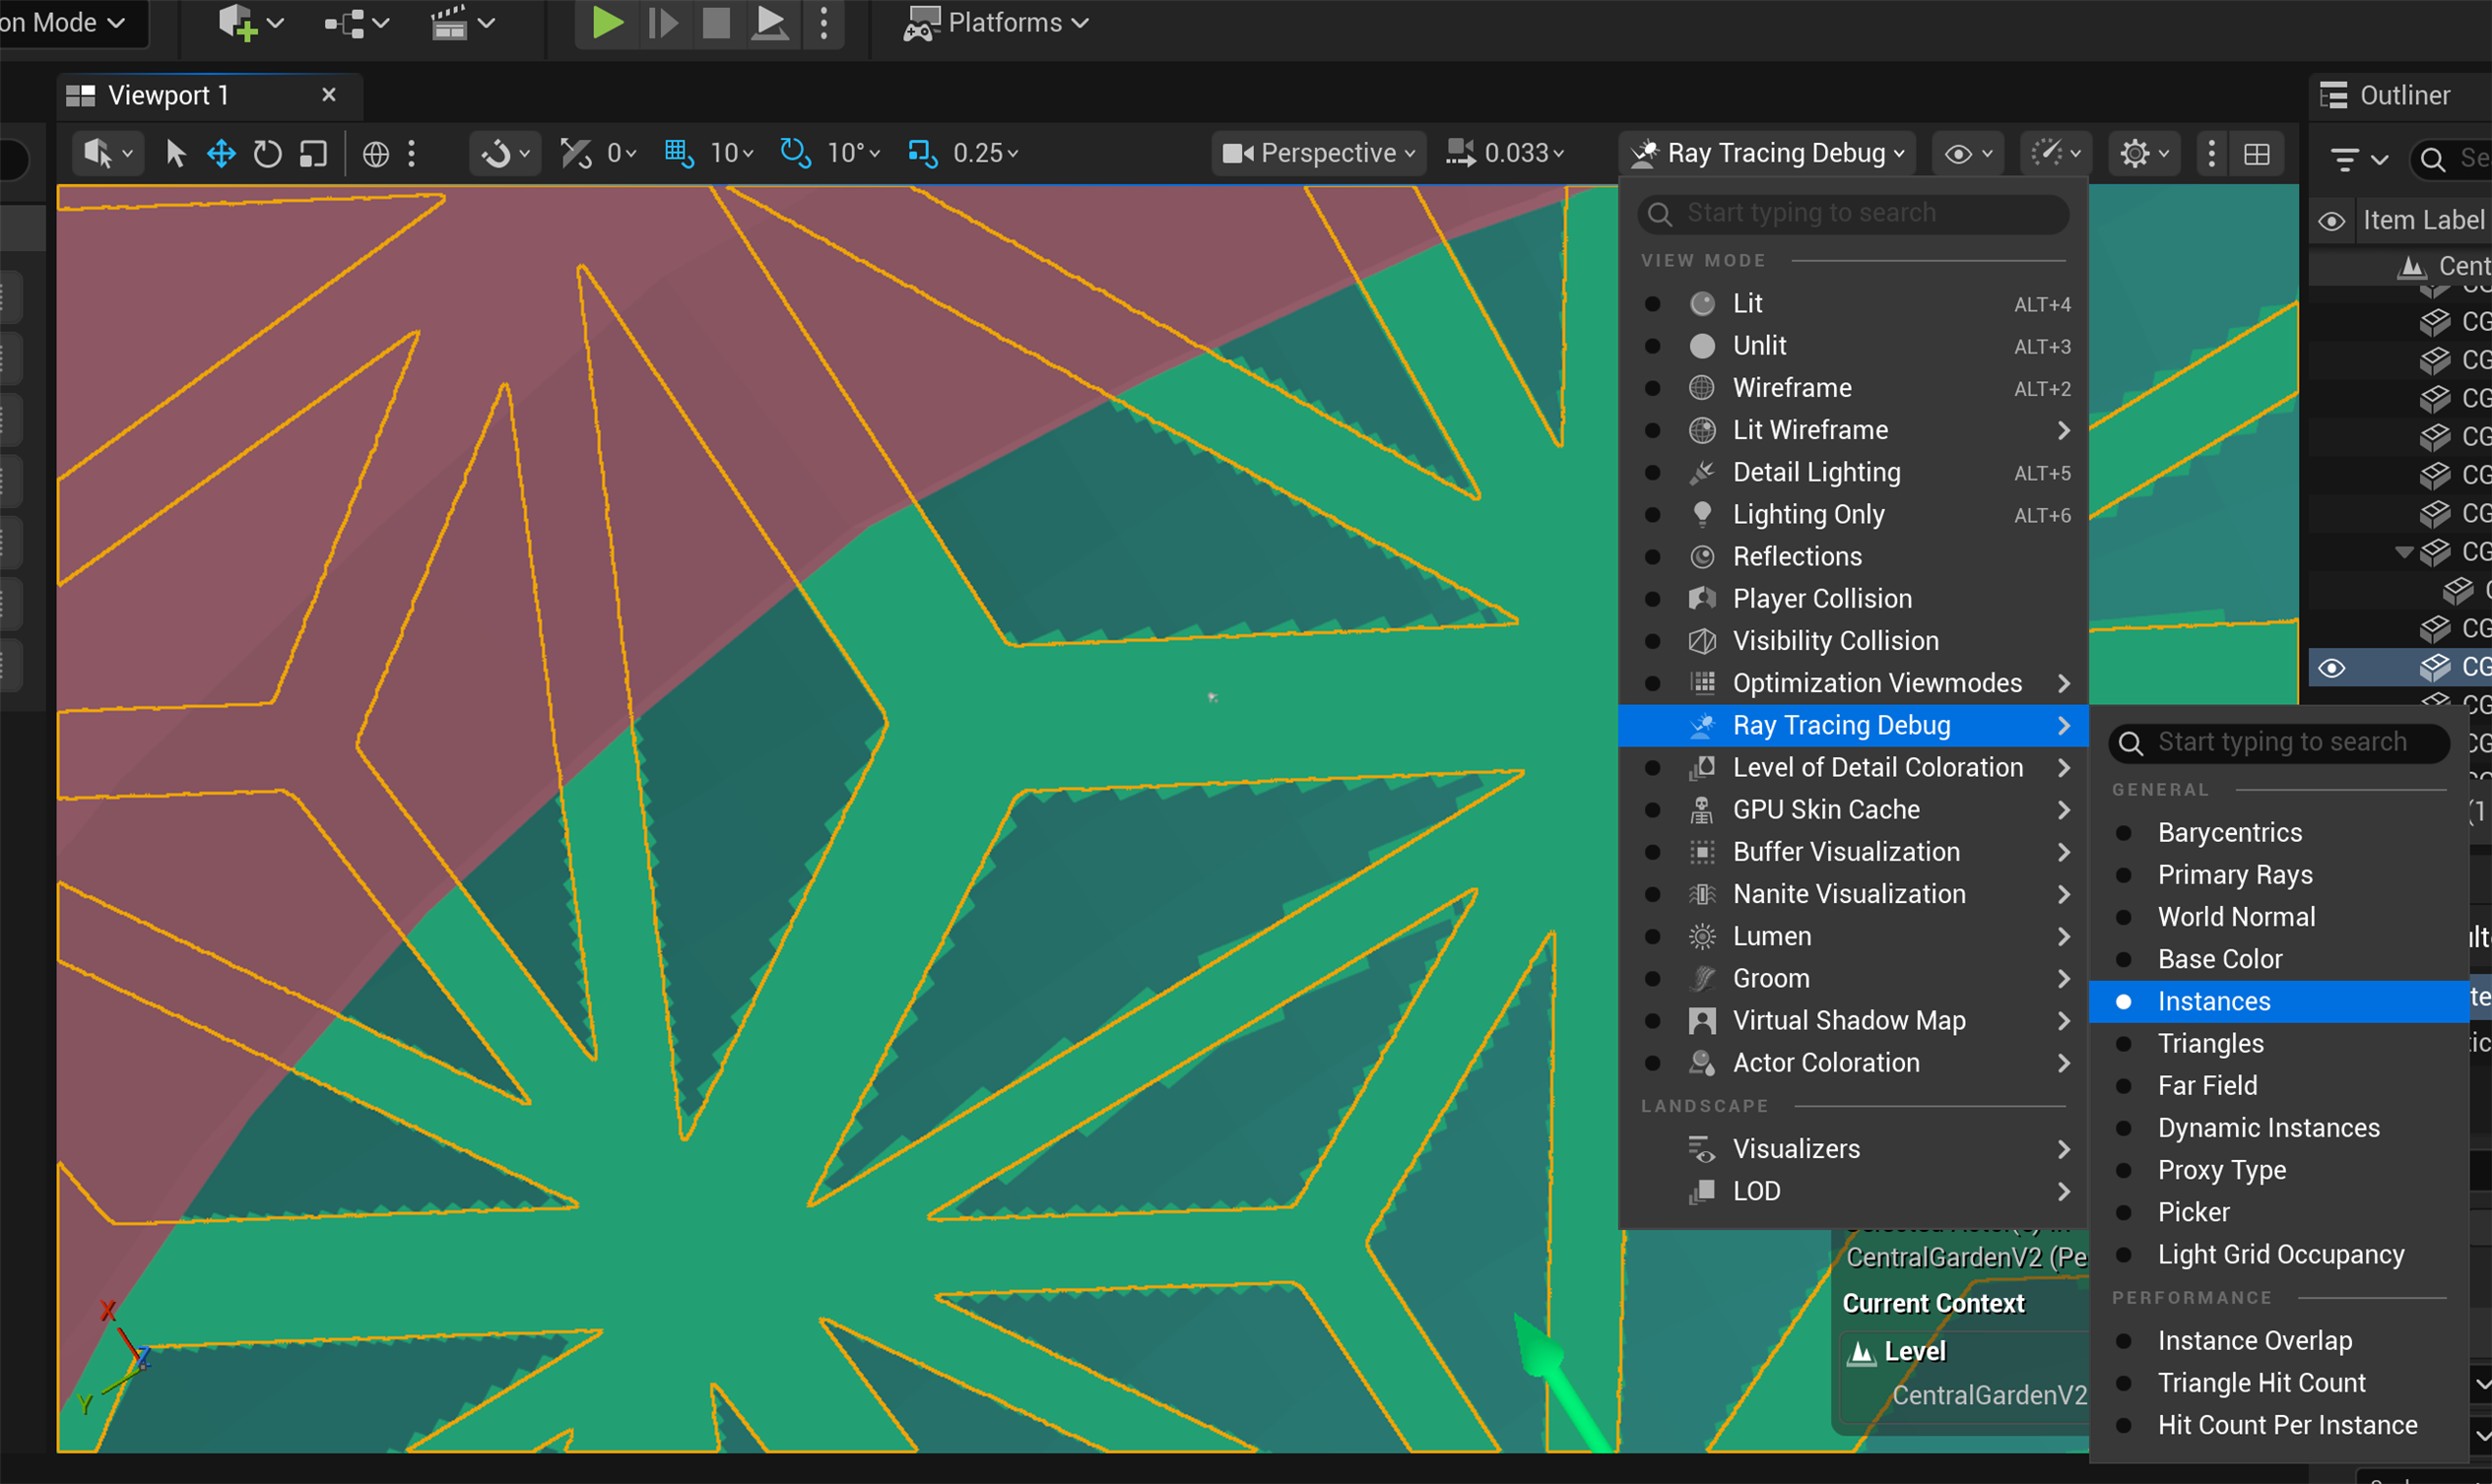Activate the Scale tool
The width and height of the screenshot is (2492, 1484).
(x=314, y=153)
